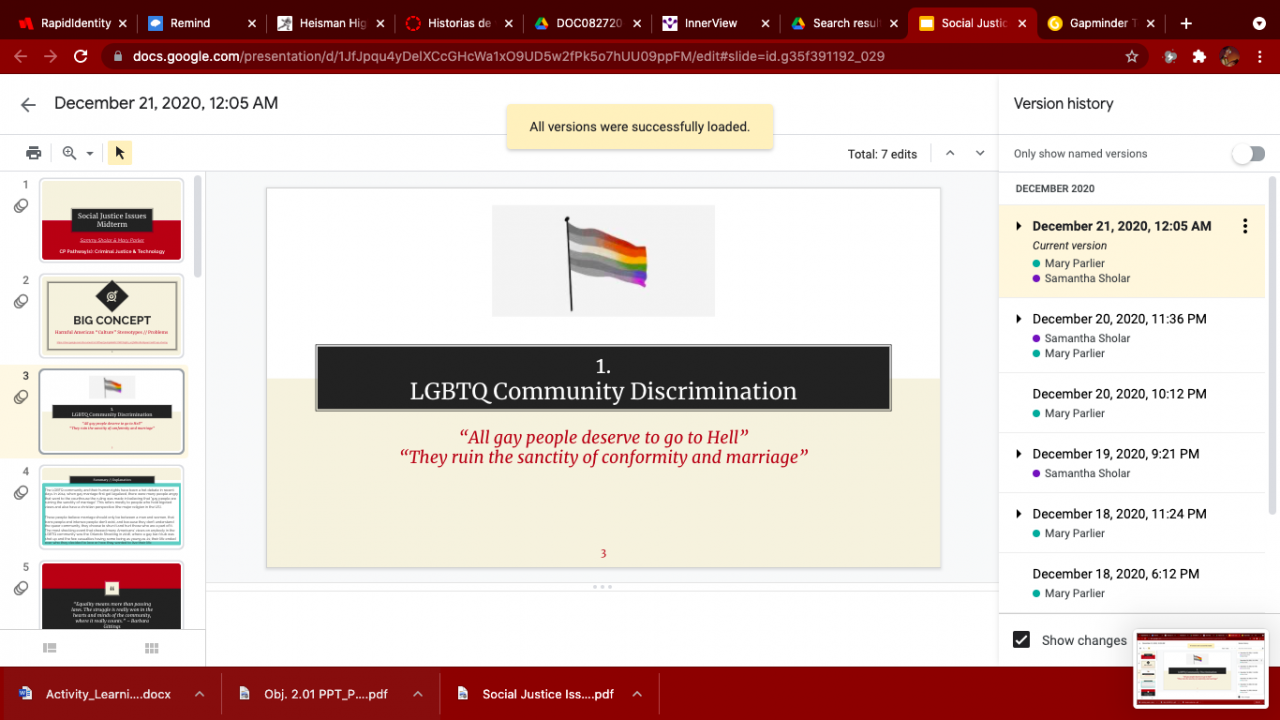Click the transition icon beside slide 3

click(x=20, y=397)
